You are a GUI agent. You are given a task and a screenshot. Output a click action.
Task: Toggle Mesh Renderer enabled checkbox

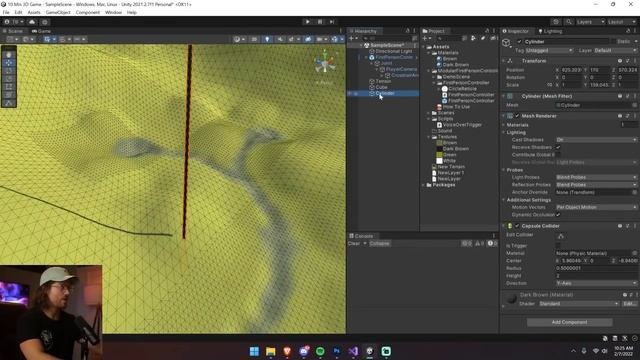click(x=517, y=116)
